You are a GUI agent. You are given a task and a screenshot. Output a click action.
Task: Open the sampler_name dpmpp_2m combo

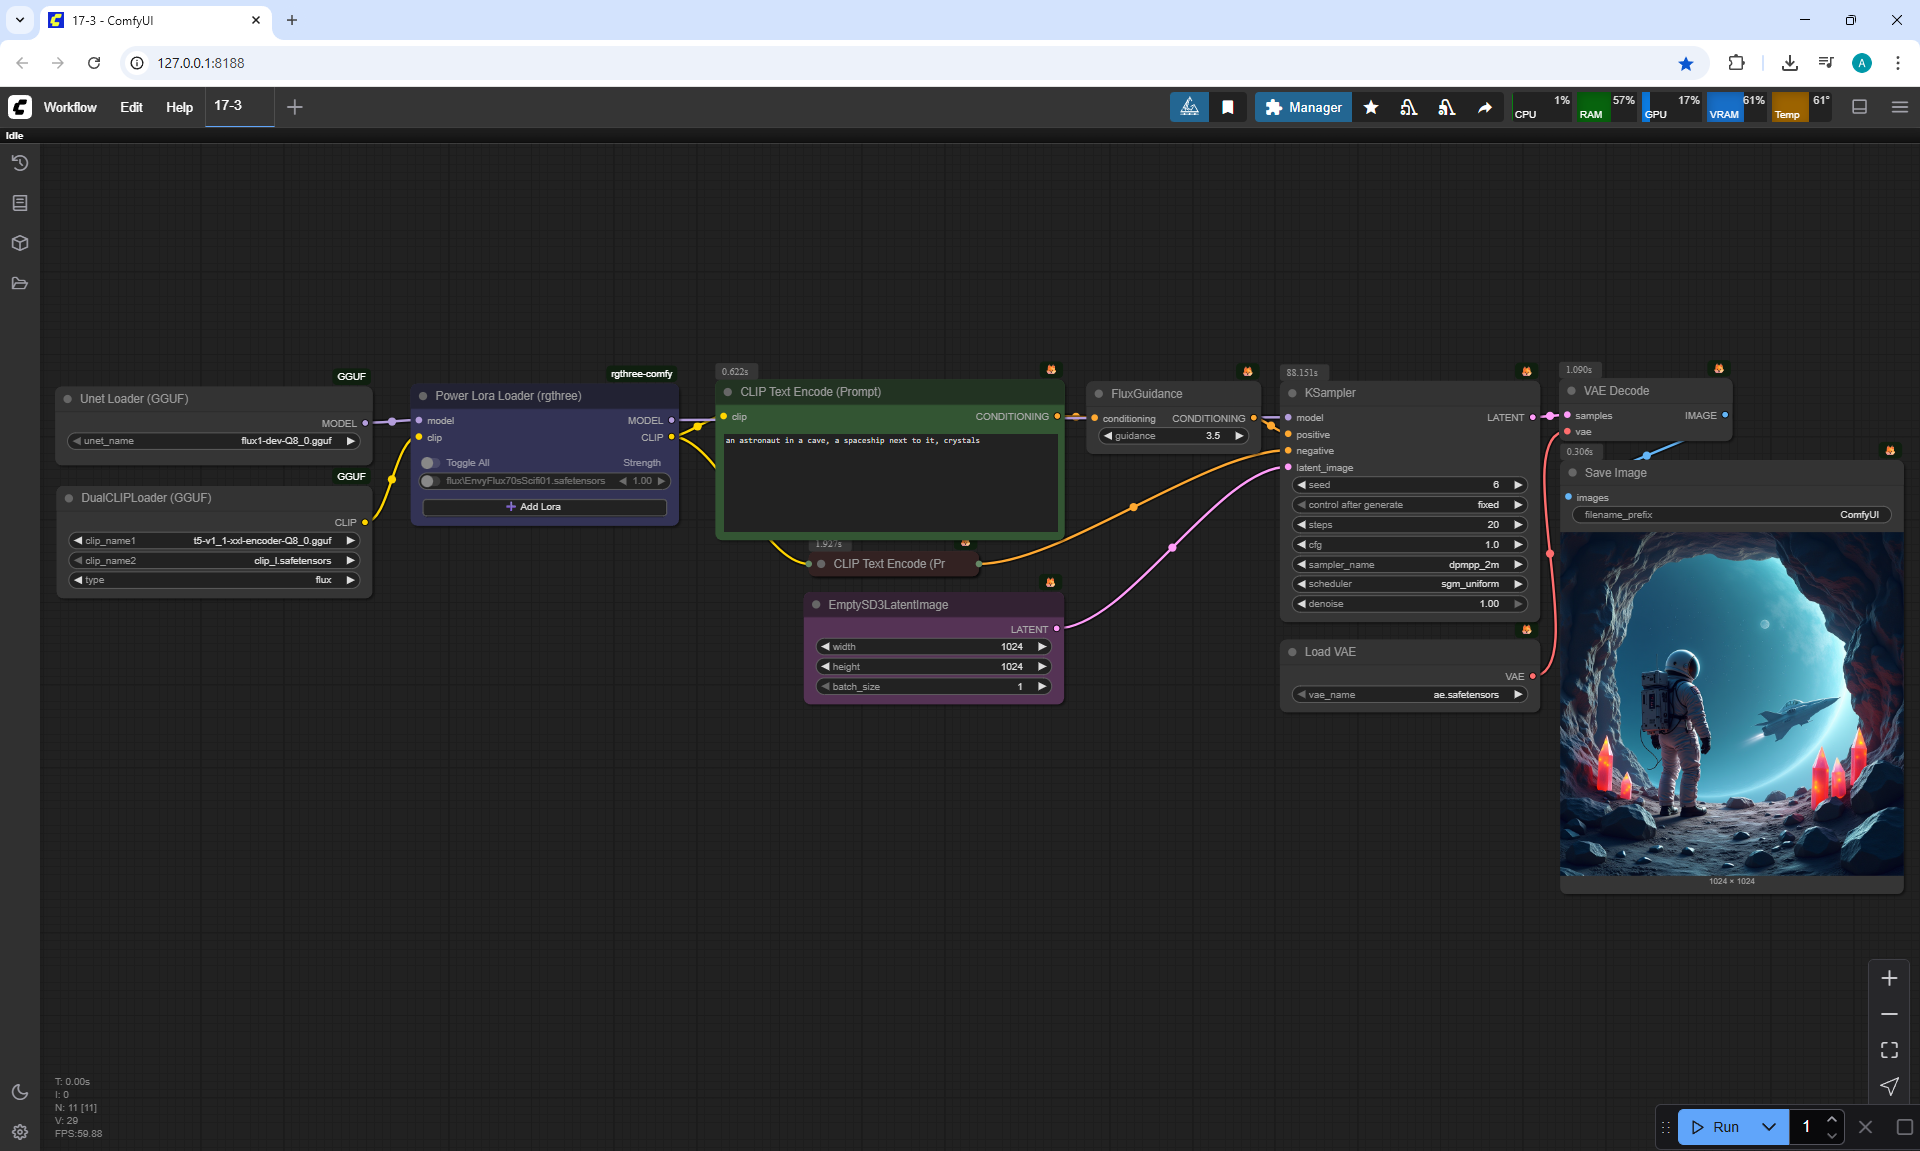tap(1409, 565)
